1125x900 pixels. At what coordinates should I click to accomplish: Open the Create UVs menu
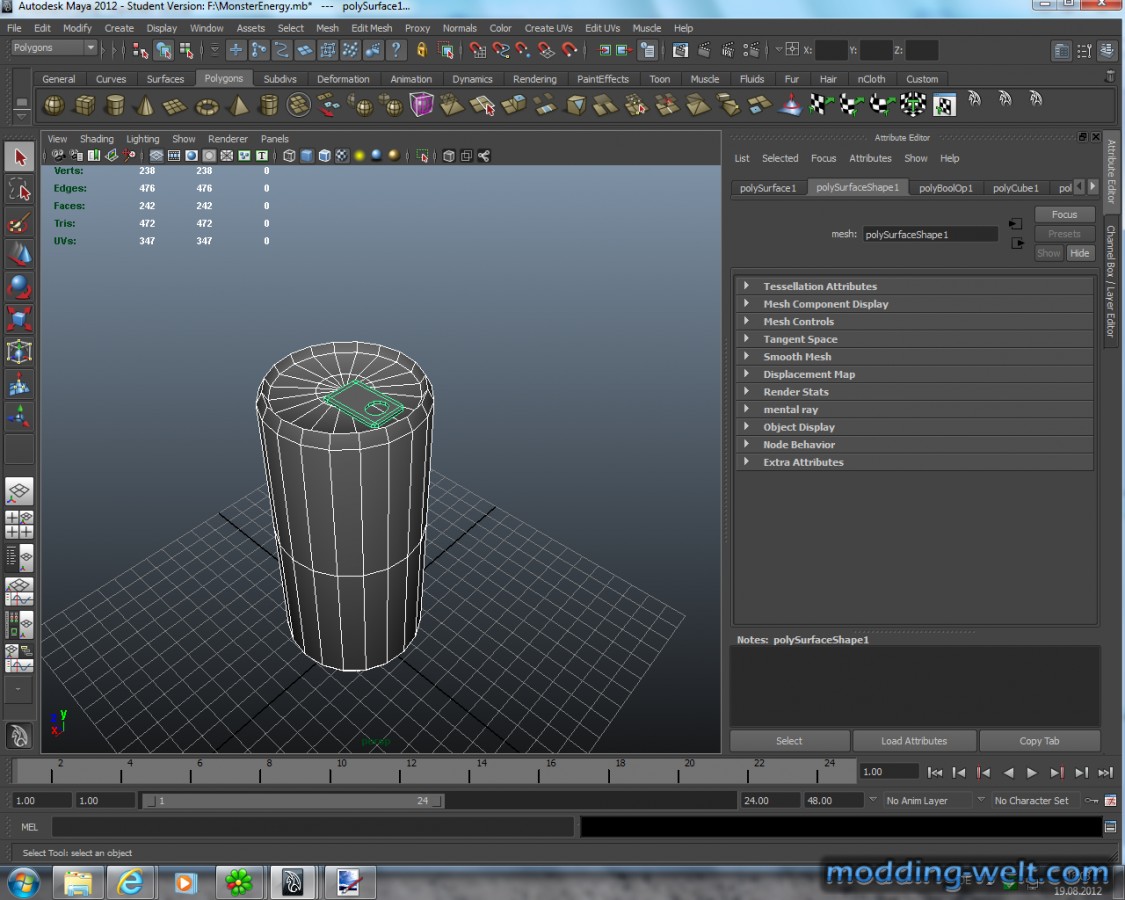[x=548, y=28]
